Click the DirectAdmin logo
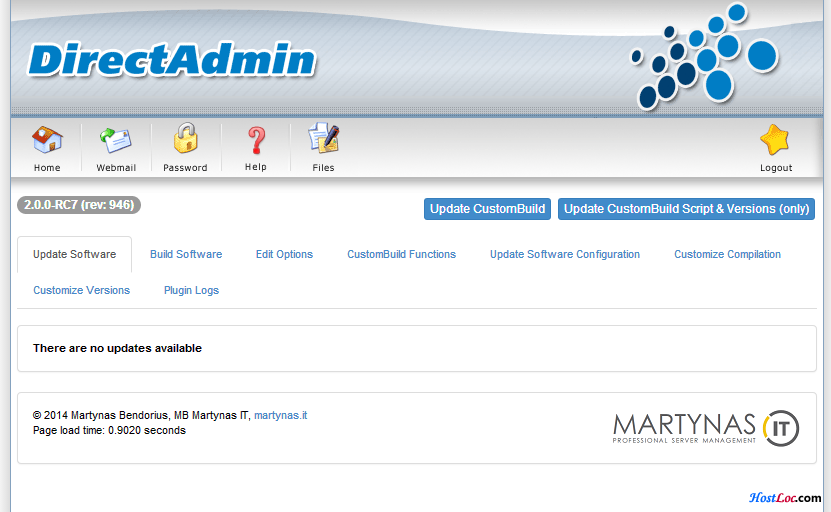Viewport: 831px width, 512px height. [172, 59]
